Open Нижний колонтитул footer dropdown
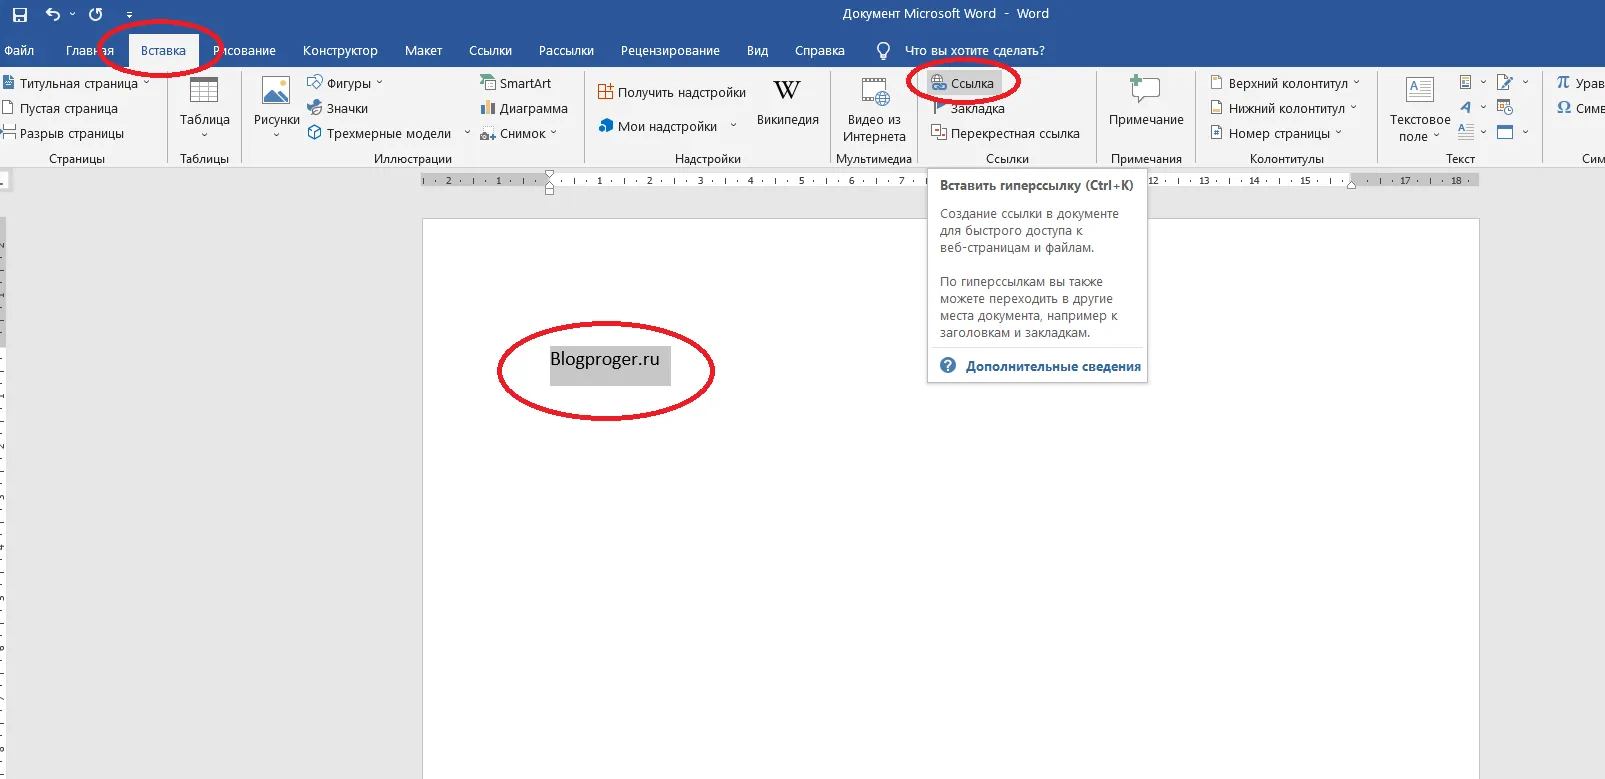 1354,108
